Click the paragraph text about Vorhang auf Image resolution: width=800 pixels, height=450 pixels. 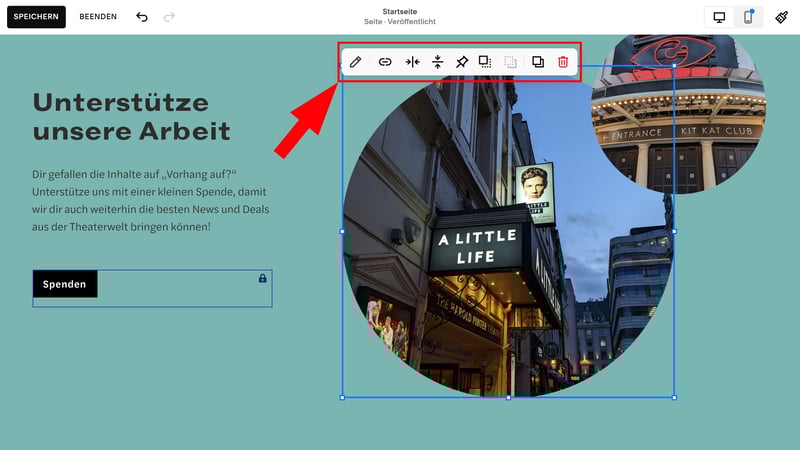tap(151, 201)
